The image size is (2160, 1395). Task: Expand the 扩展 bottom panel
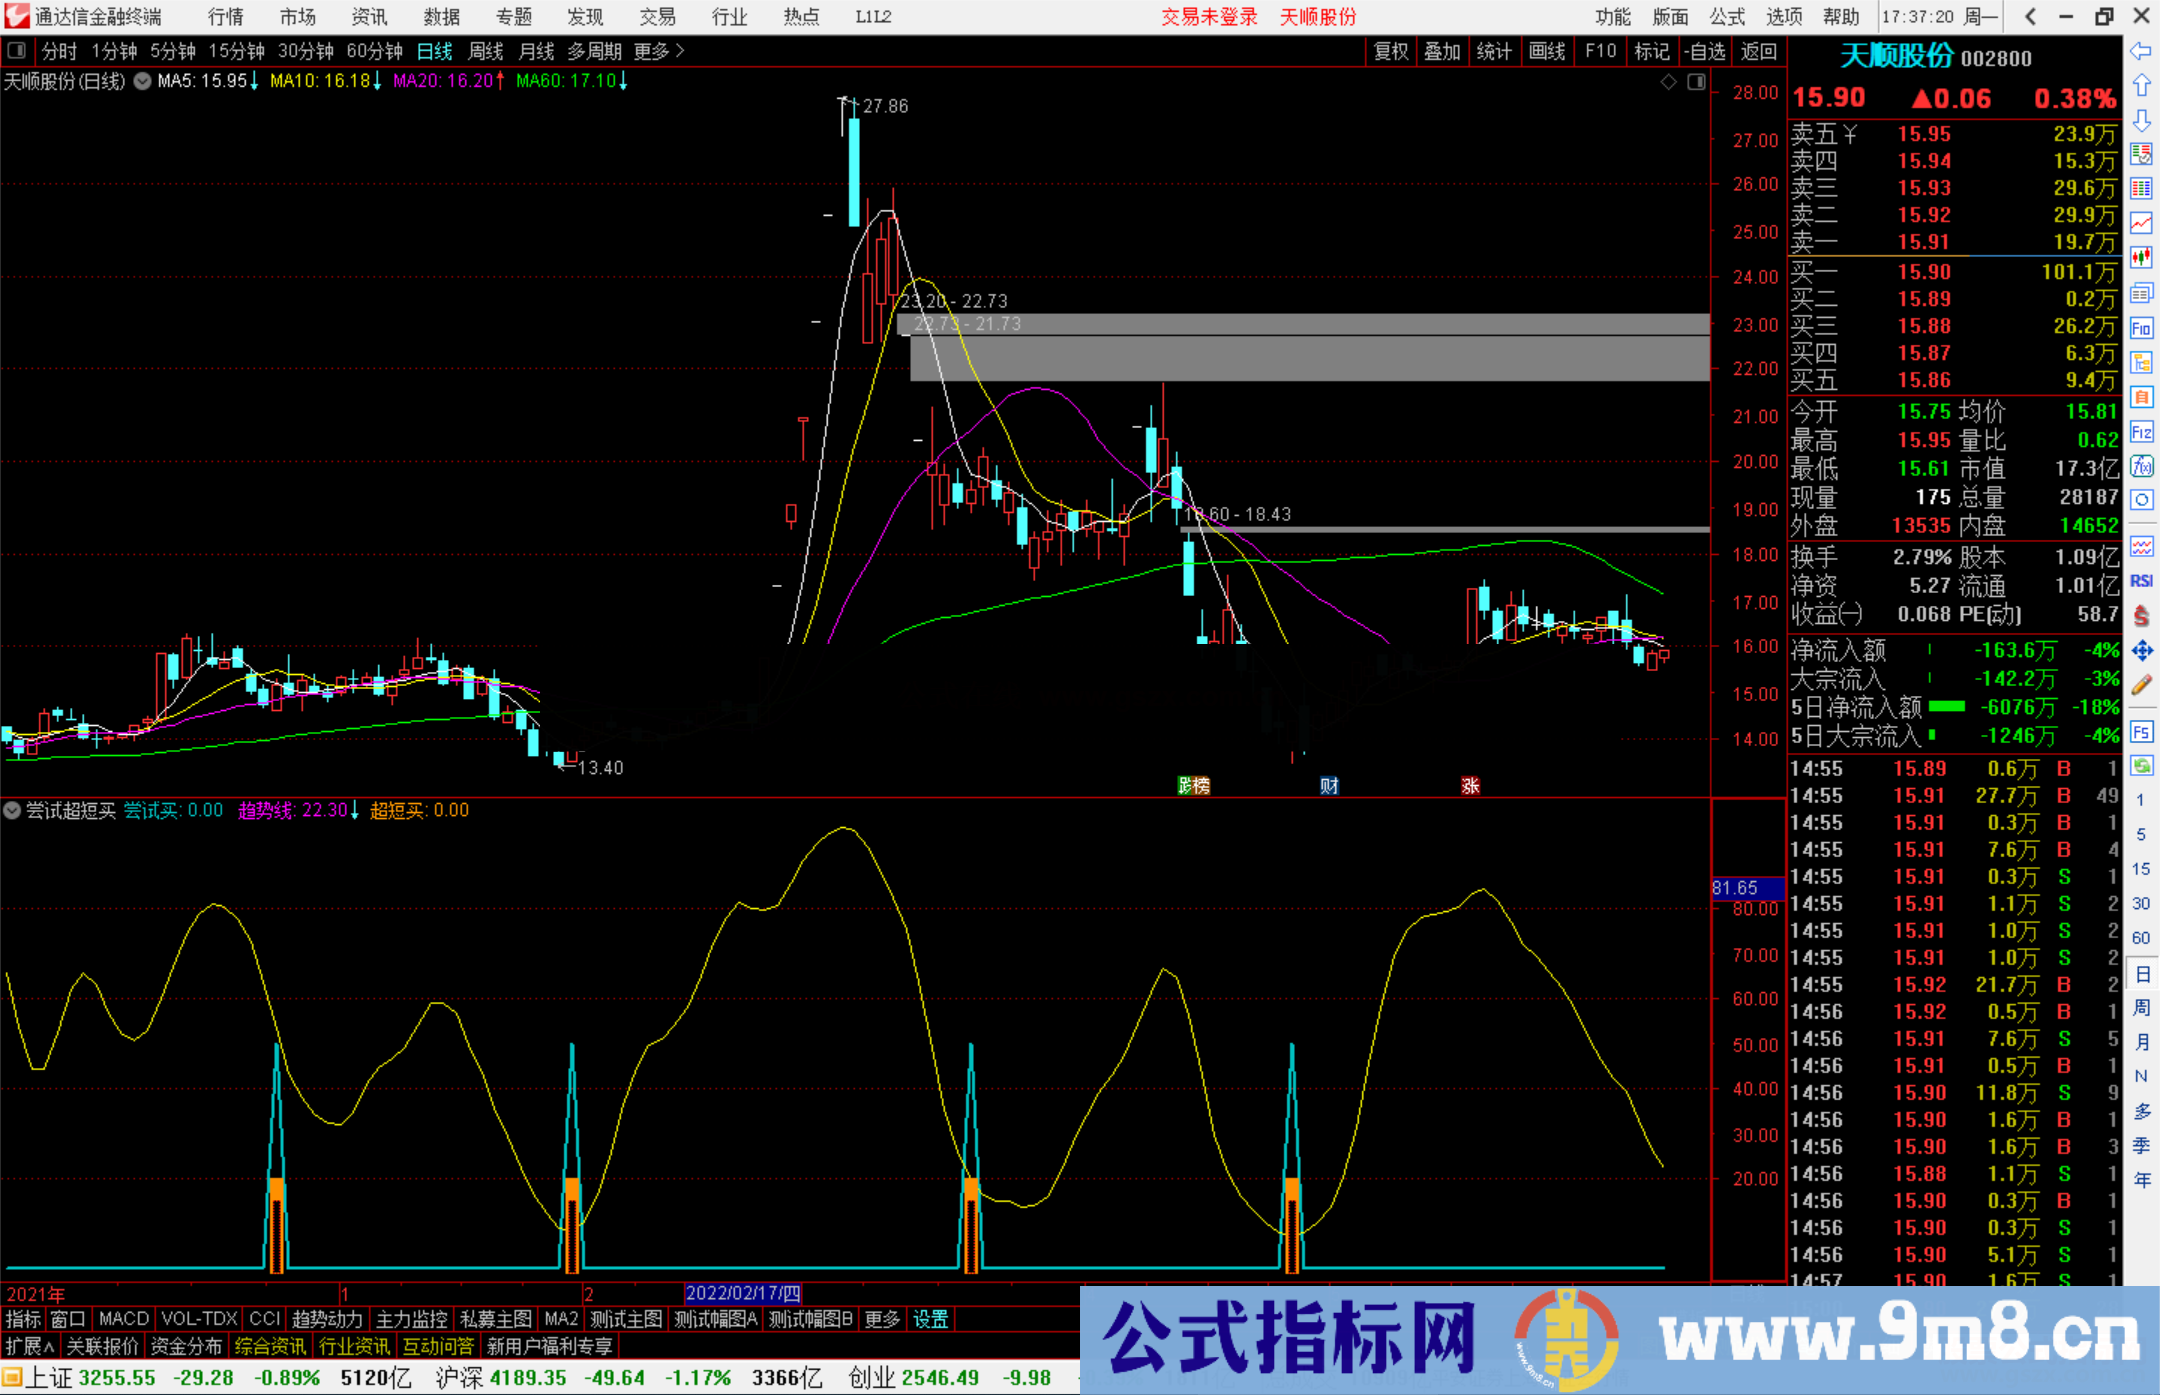pyautogui.click(x=30, y=1346)
